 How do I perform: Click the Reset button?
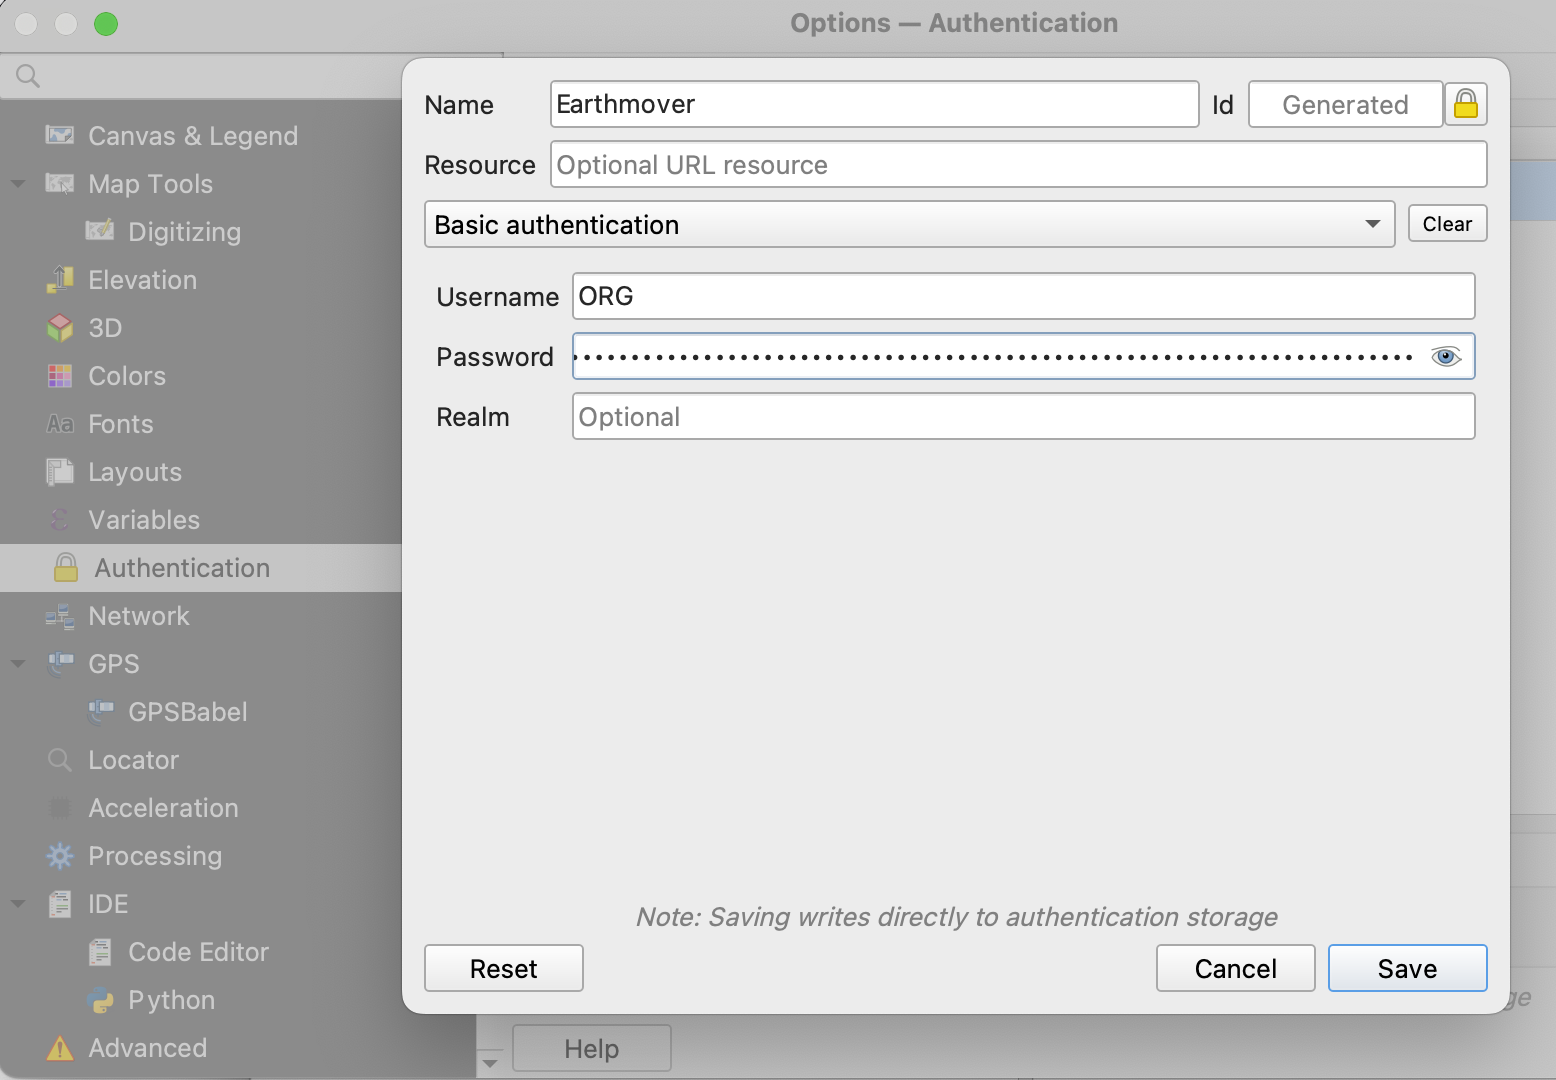503,968
